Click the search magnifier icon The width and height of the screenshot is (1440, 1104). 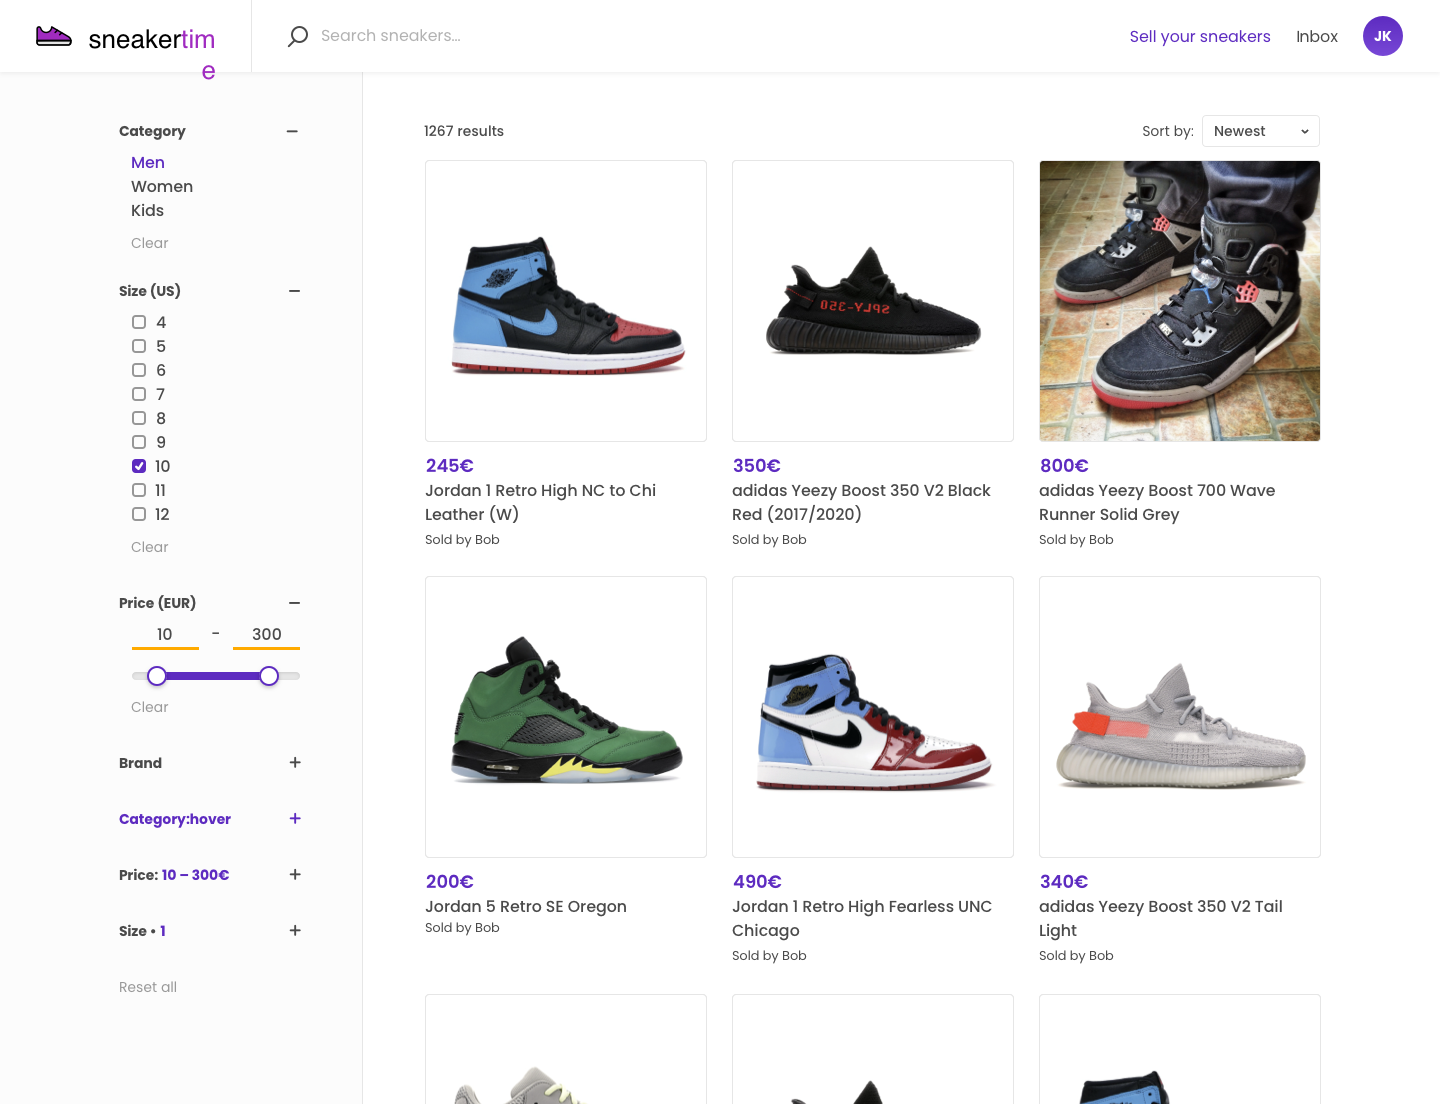click(x=297, y=36)
